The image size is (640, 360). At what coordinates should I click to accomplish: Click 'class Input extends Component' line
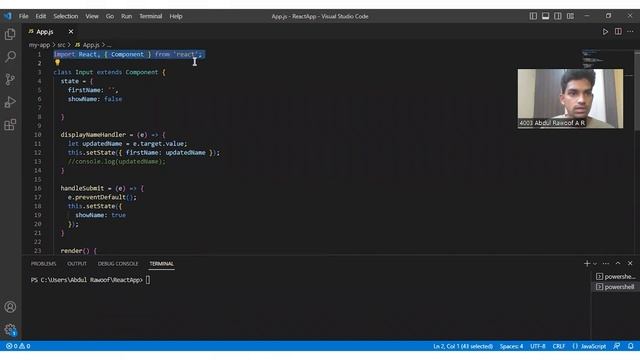[x=109, y=72]
